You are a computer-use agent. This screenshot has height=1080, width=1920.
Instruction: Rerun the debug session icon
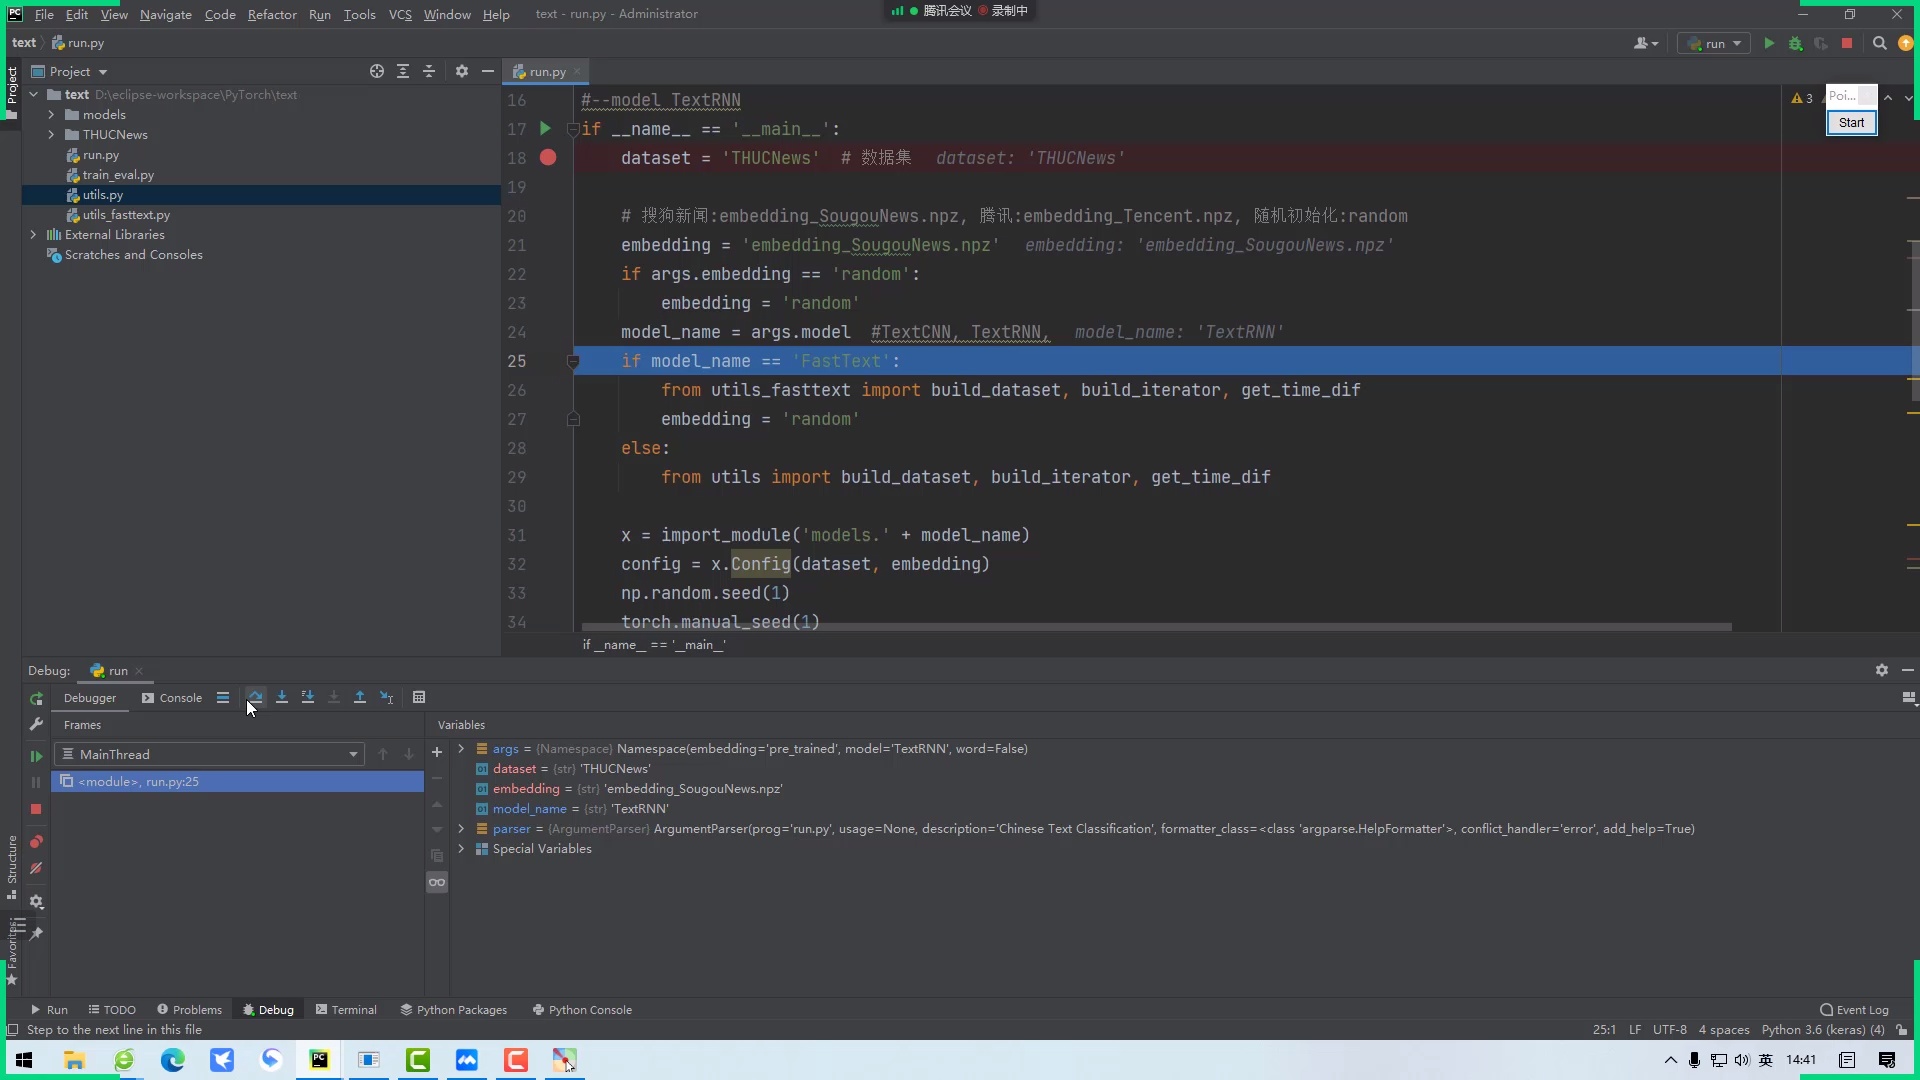click(36, 698)
